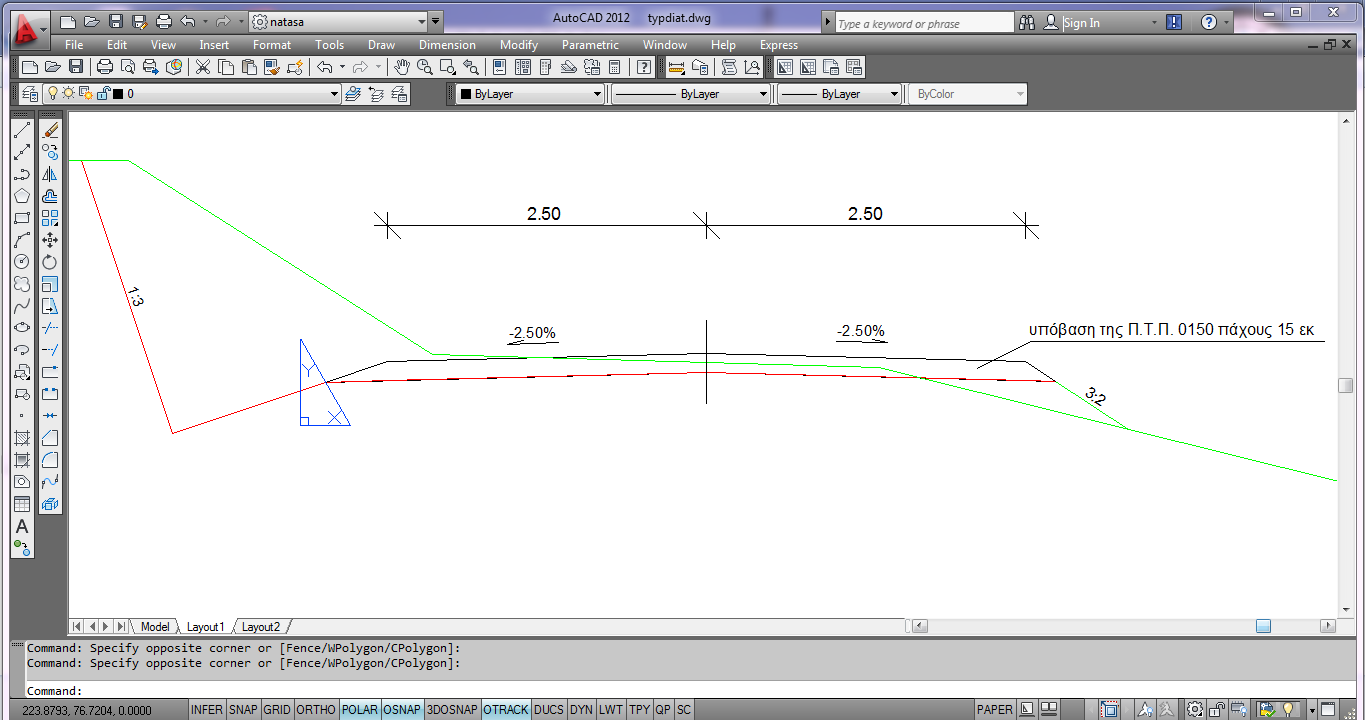Expand the Quick Access customize arrow
The width and height of the screenshot is (1365, 720).
[436, 22]
